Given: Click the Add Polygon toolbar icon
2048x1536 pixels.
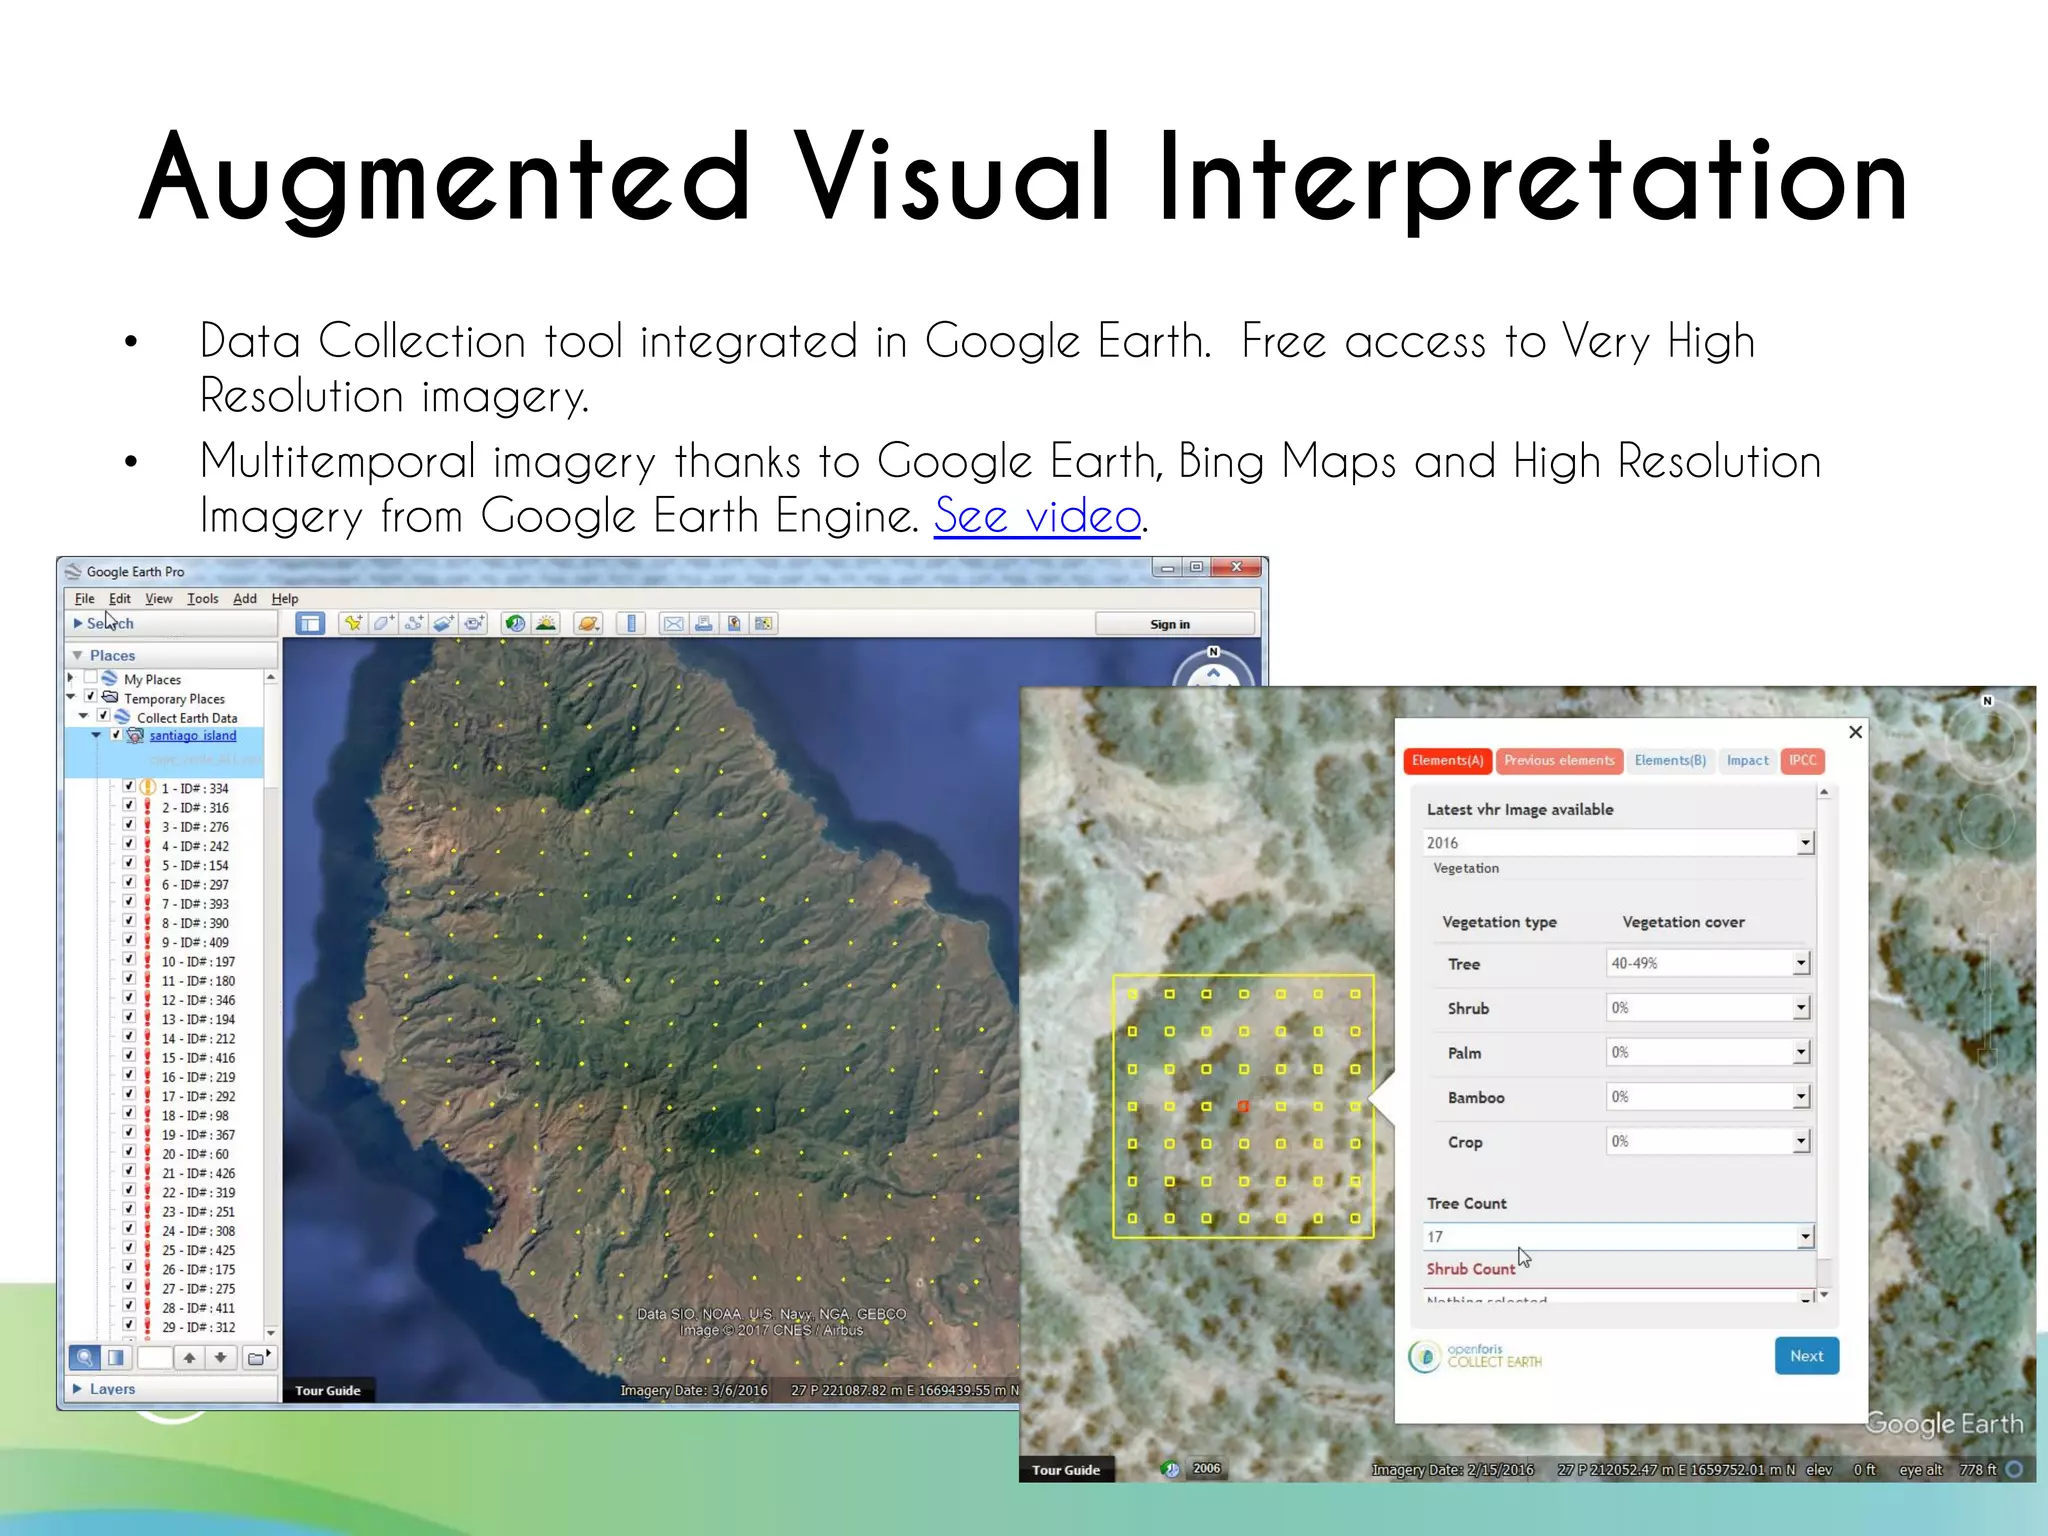Looking at the screenshot, I should [383, 624].
